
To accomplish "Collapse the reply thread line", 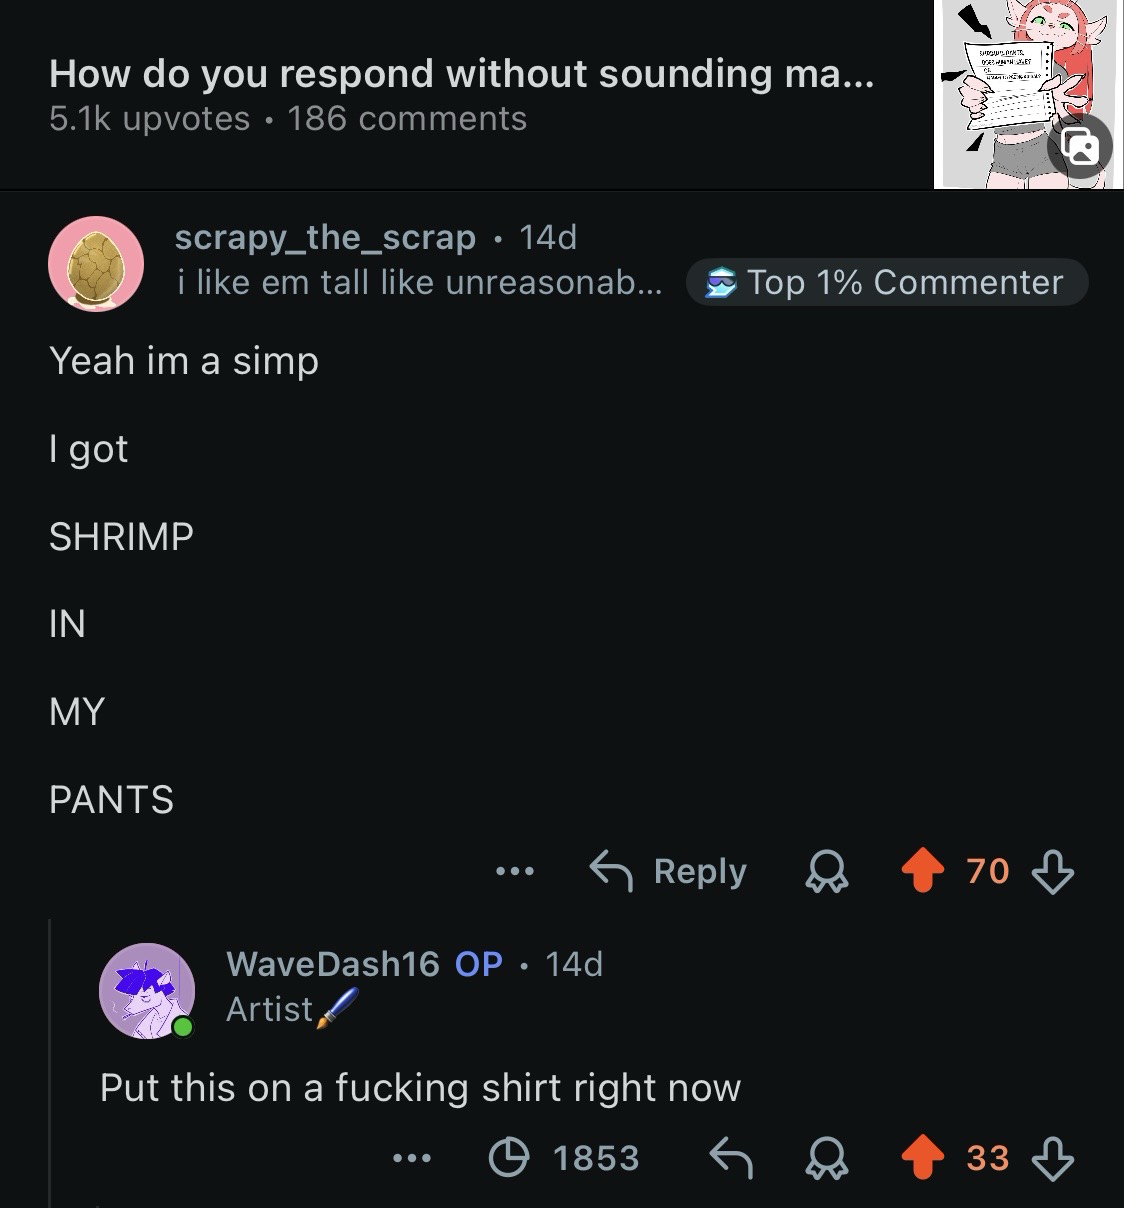I will click(50, 1060).
